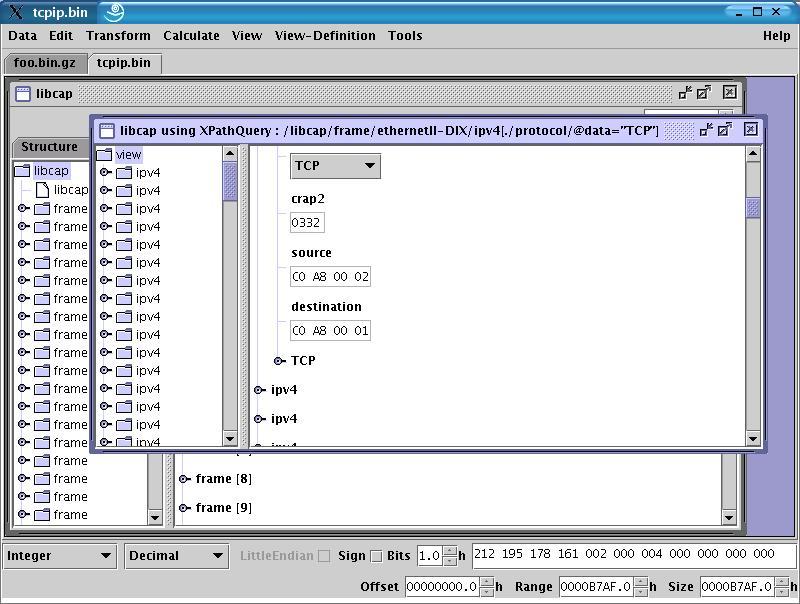Click the libcap document file icon
This screenshot has height=604, width=800.
42,189
